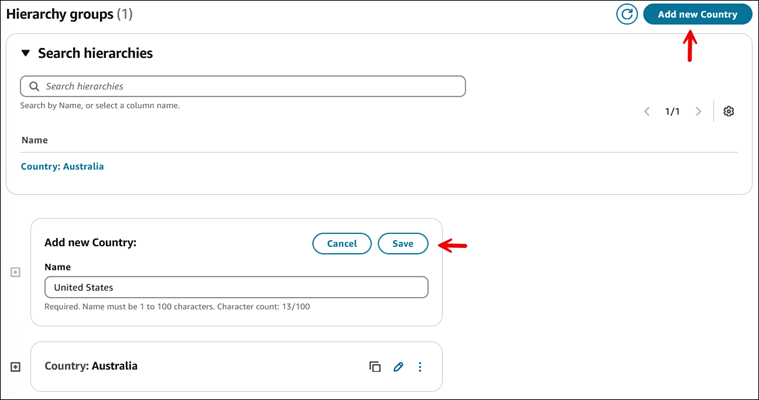Viewport: 759px width, 400px height.
Task: Click the duplicate icon for Country: Australia
Action: (375, 367)
